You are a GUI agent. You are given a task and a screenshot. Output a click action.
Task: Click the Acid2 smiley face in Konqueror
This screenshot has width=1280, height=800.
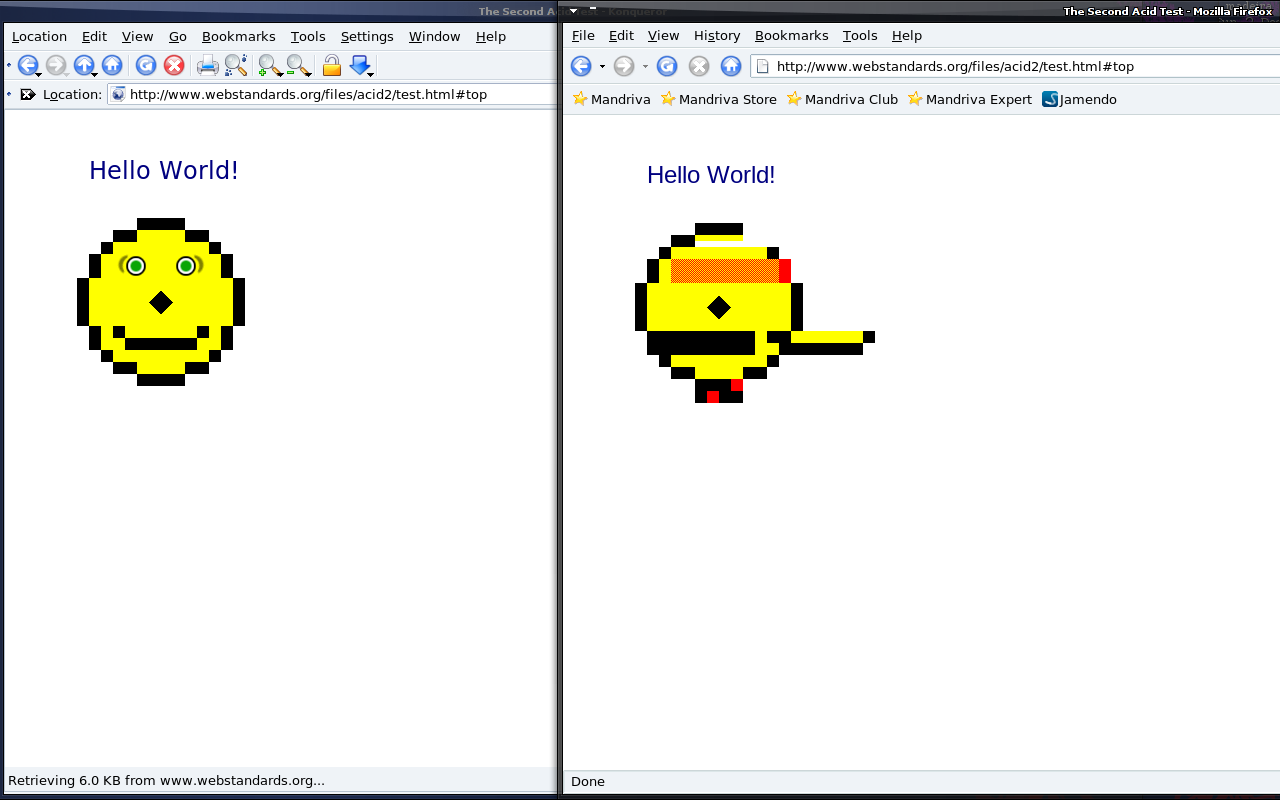(x=161, y=301)
